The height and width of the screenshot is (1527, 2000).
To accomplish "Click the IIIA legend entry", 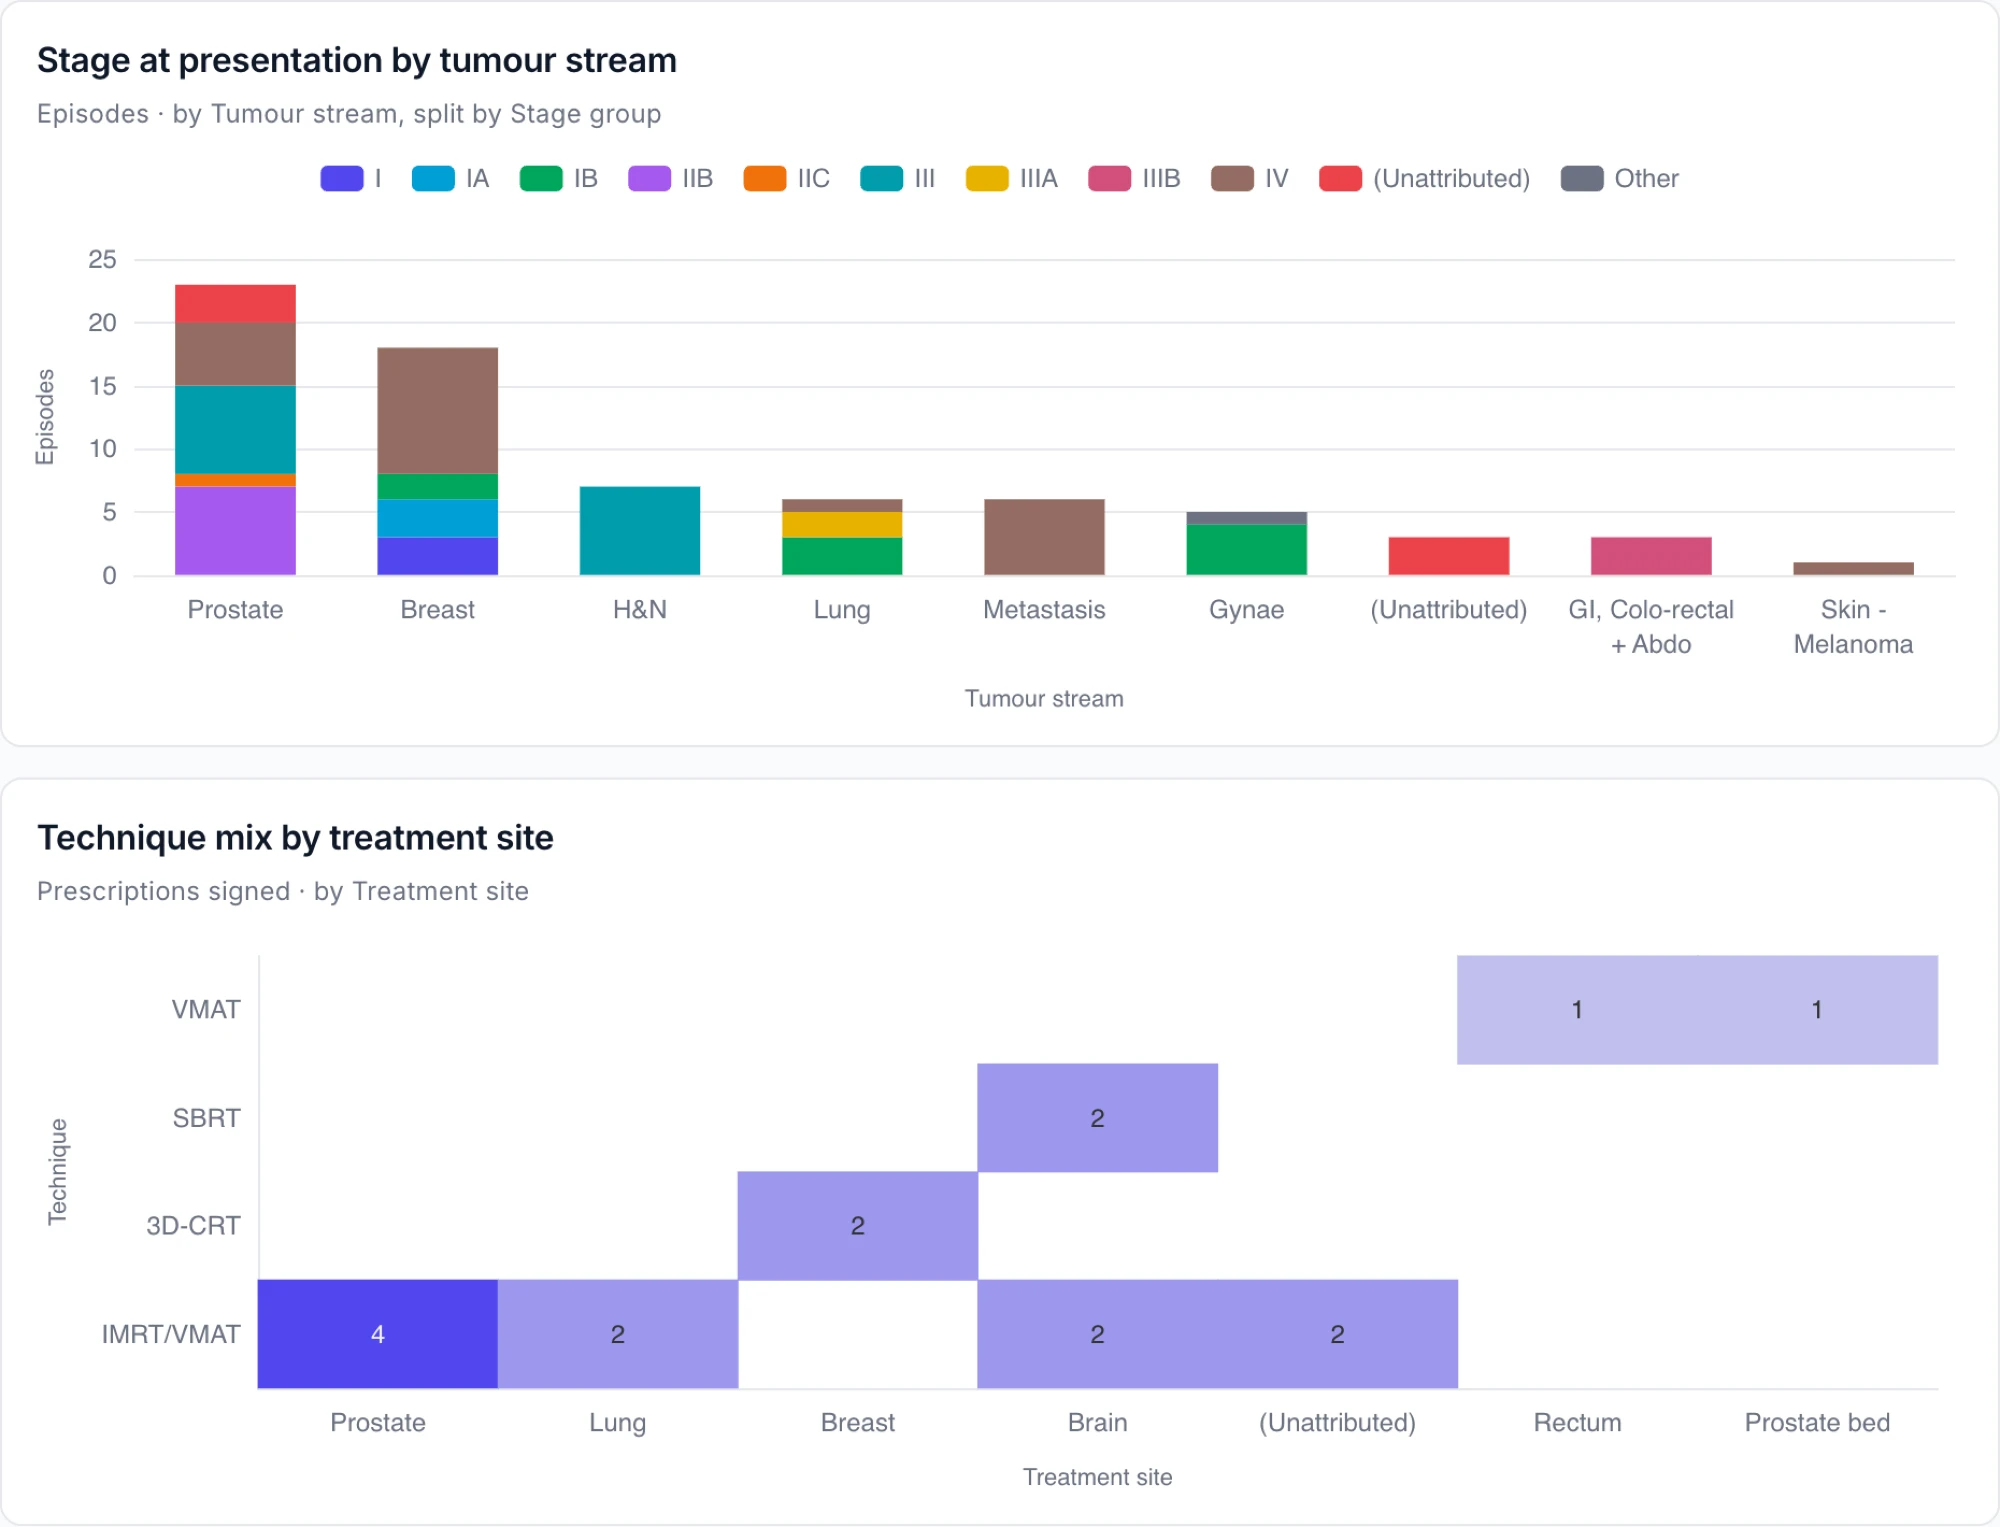I will (x=1012, y=179).
